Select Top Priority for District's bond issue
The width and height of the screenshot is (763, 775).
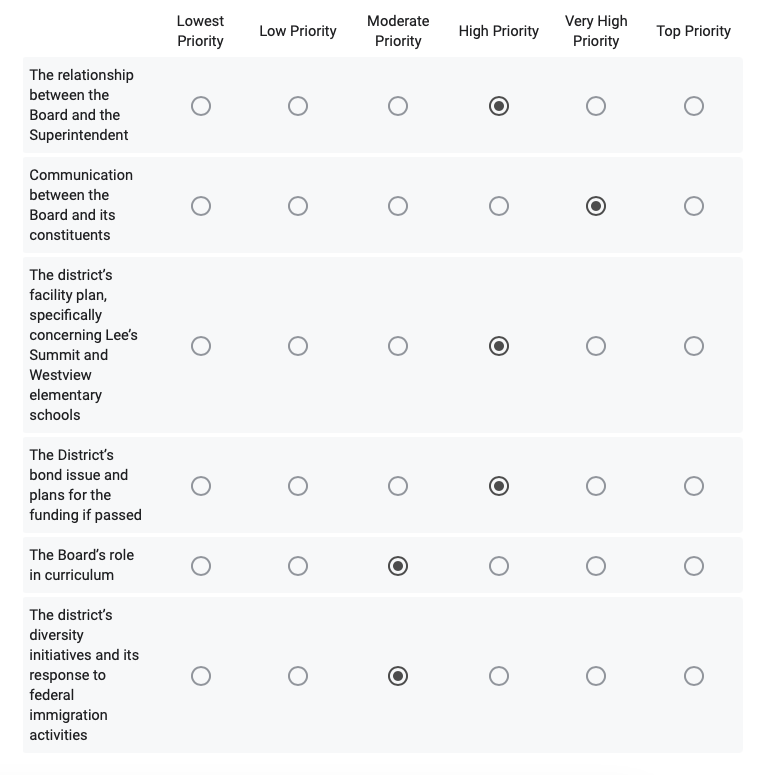pyautogui.click(x=694, y=486)
